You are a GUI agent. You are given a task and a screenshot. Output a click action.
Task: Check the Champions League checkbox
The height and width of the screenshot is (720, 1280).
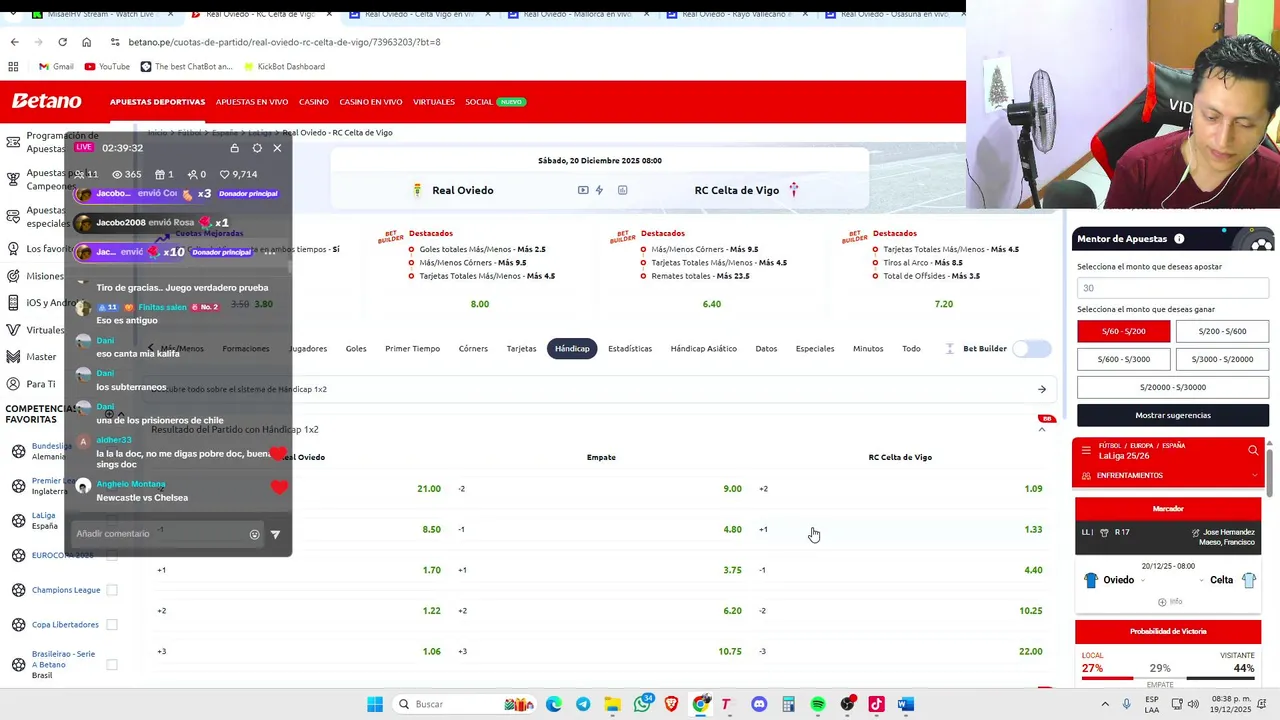coord(112,590)
